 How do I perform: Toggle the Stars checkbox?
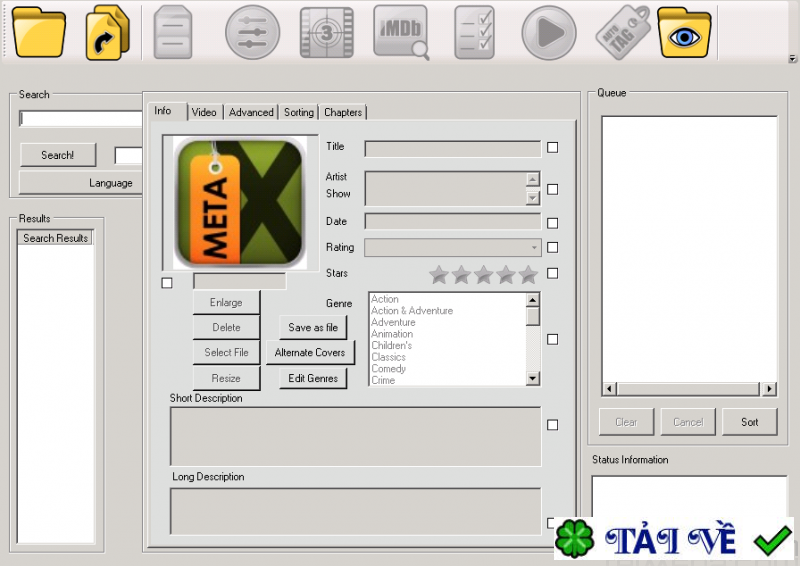(x=552, y=274)
